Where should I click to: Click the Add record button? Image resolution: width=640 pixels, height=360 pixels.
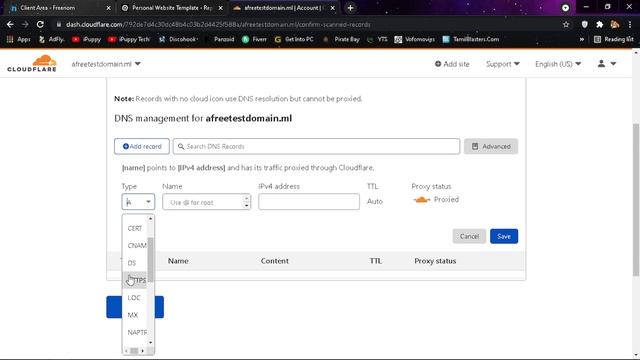(x=142, y=146)
